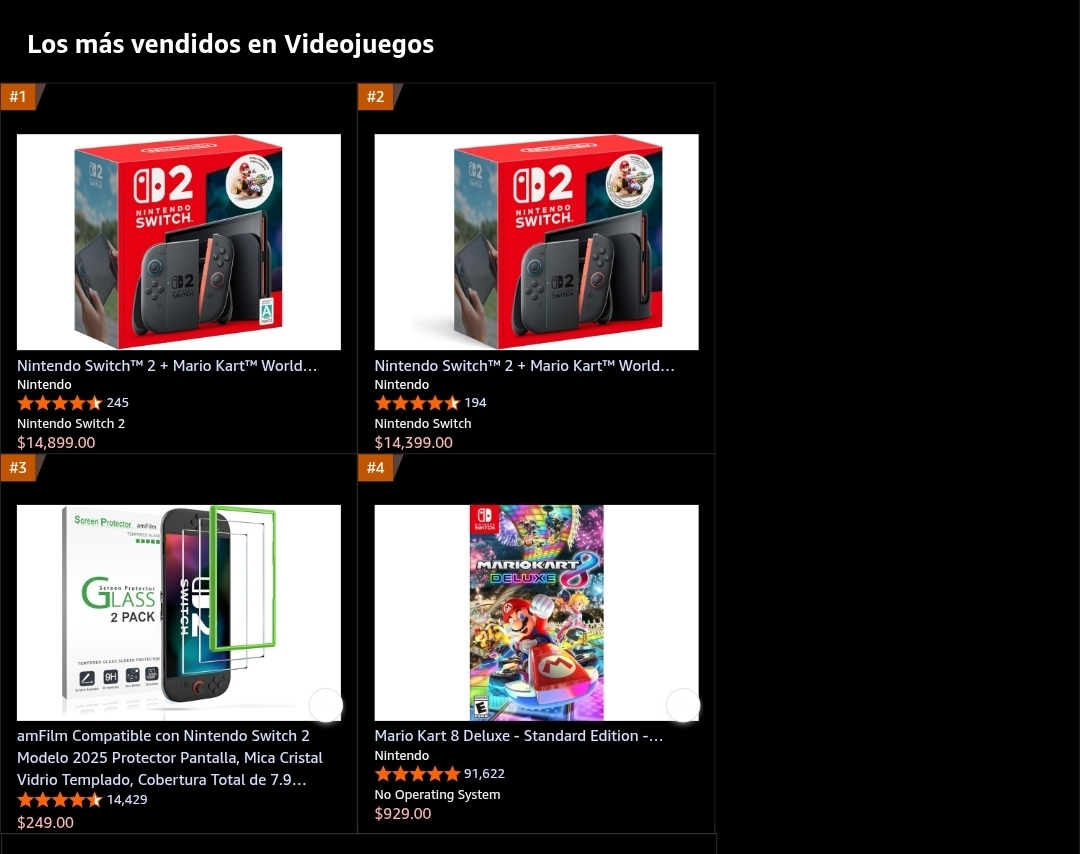Open the #1 Nintendo Switch 2 + Mario Kart World title
The width and height of the screenshot is (1080, 854).
(x=167, y=366)
